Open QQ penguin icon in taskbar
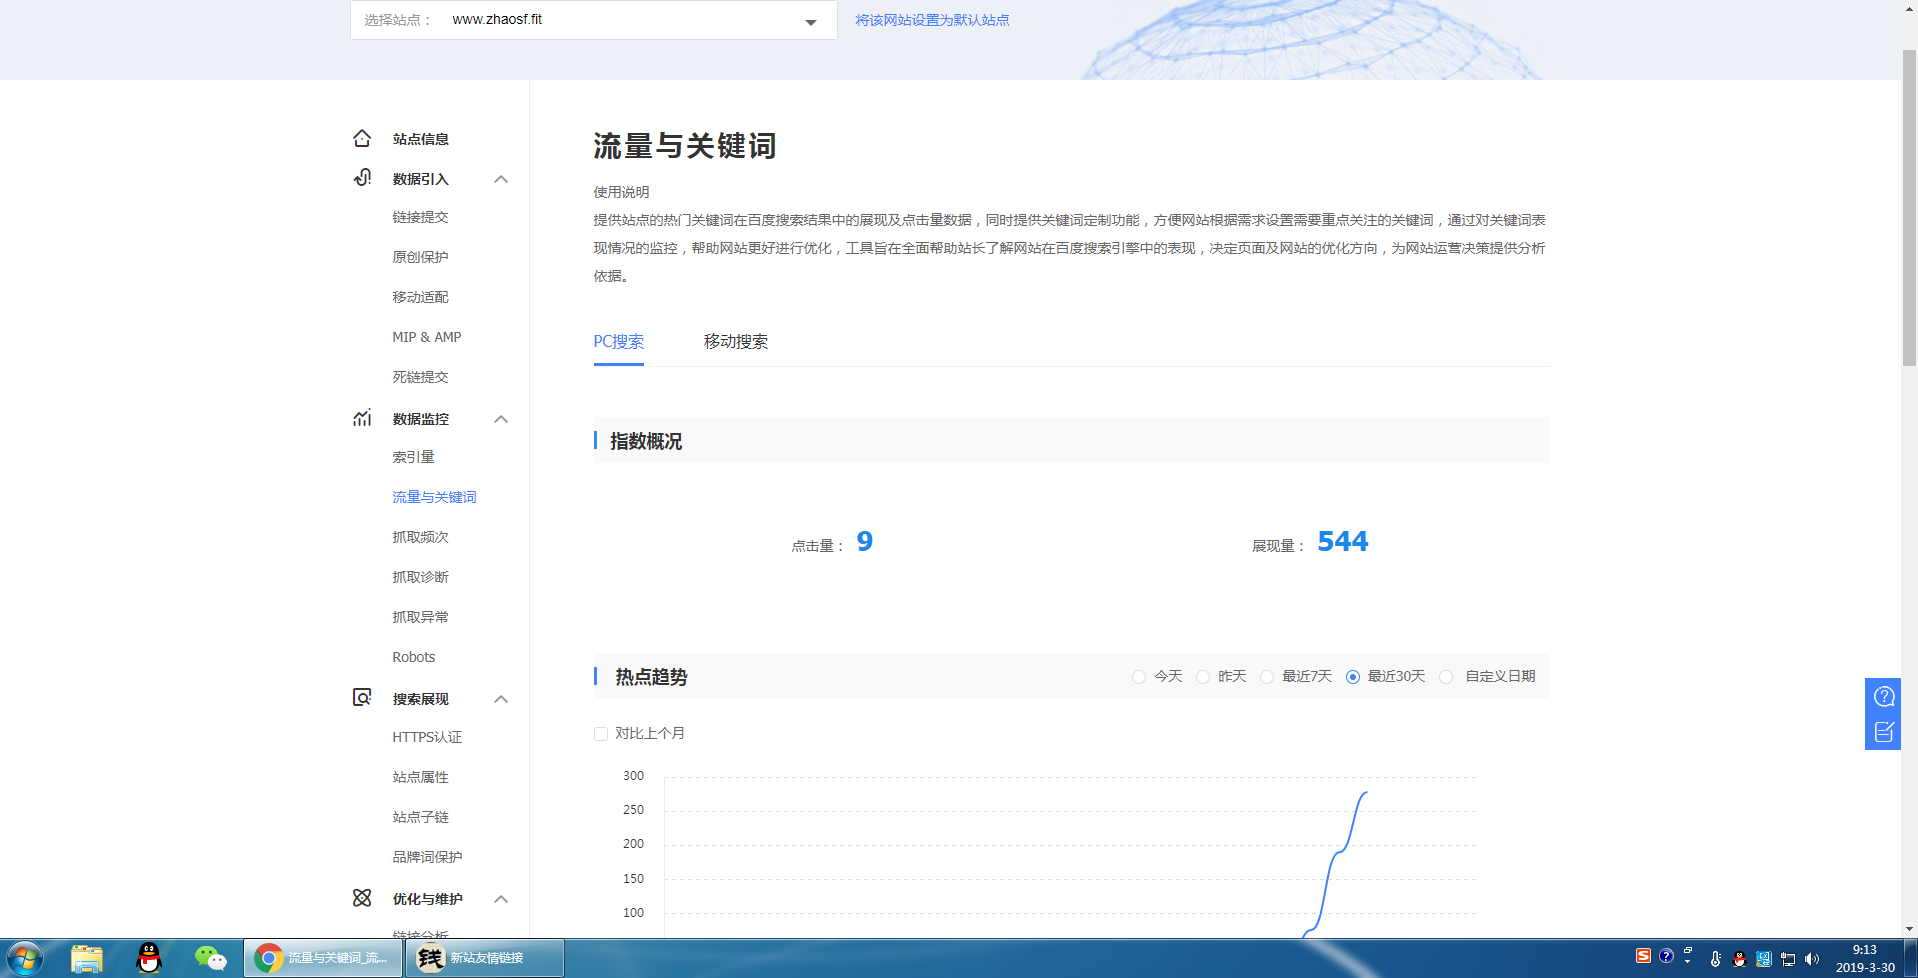Screen dimensions: 1918x978 [149, 958]
